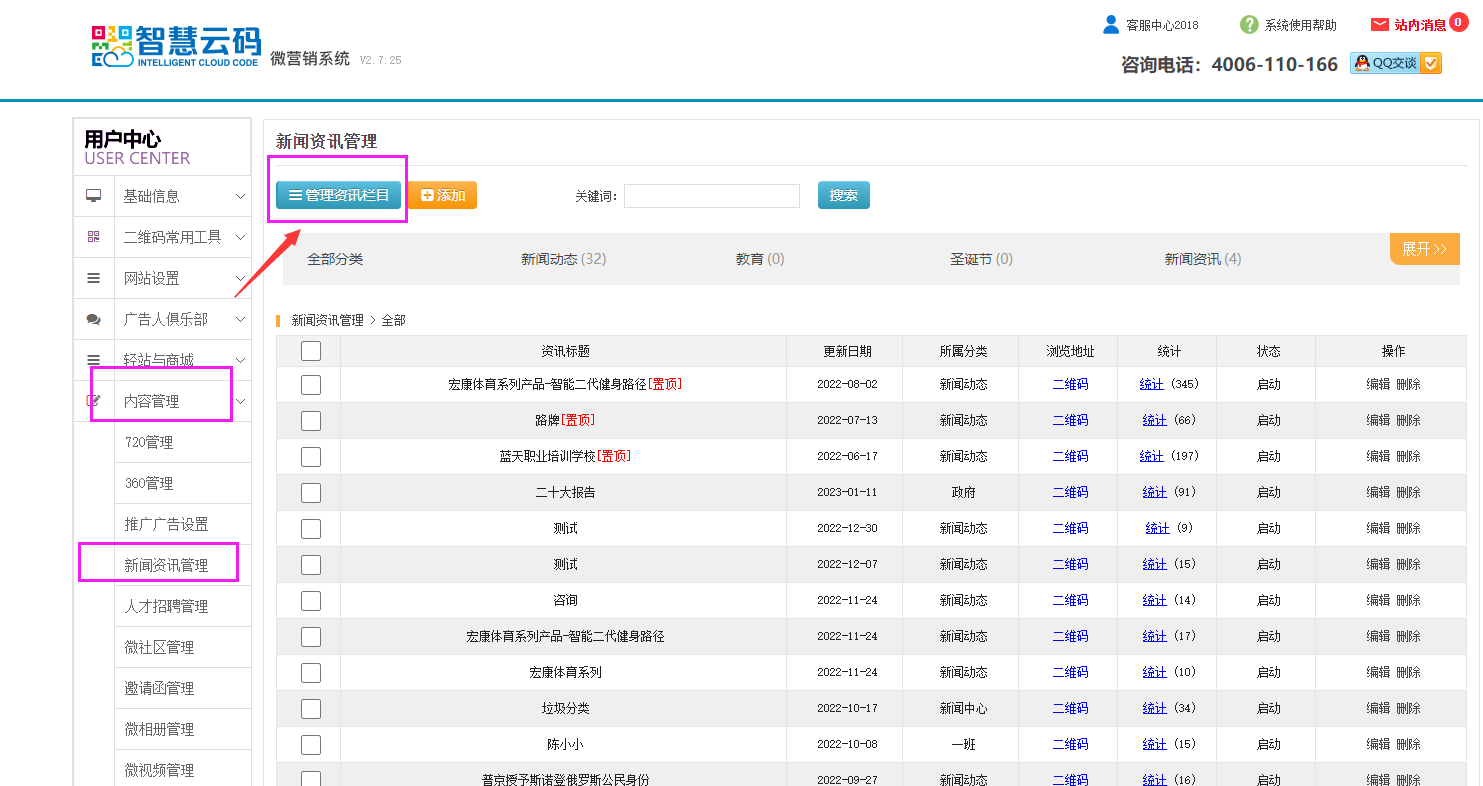The image size is (1483, 786).
Task: Open 人才招聘管理 in the sidebar
Action: pyautogui.click(x=166, y=606)
